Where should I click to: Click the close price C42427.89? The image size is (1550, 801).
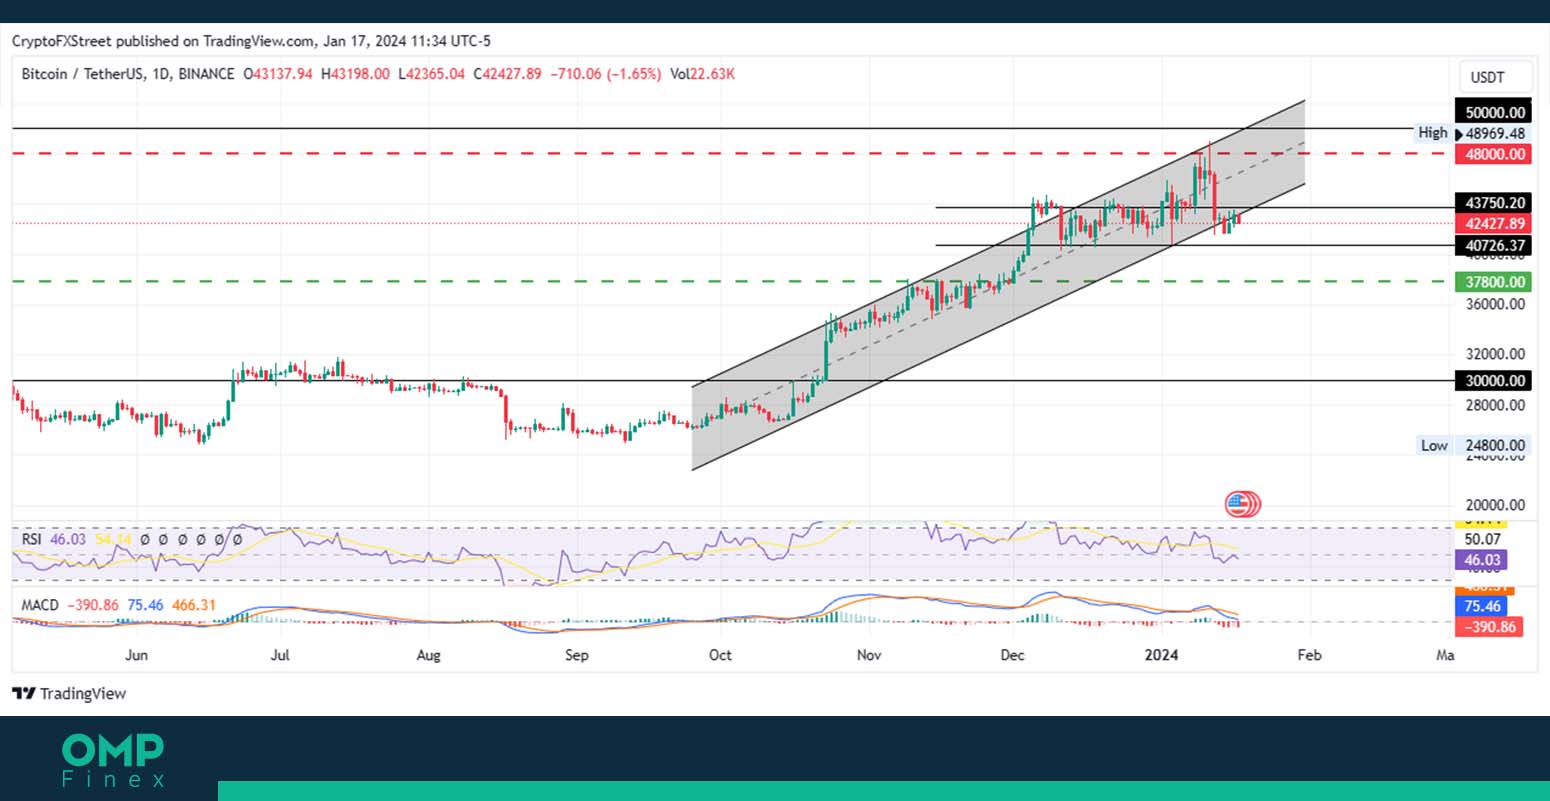click(507, 74)
